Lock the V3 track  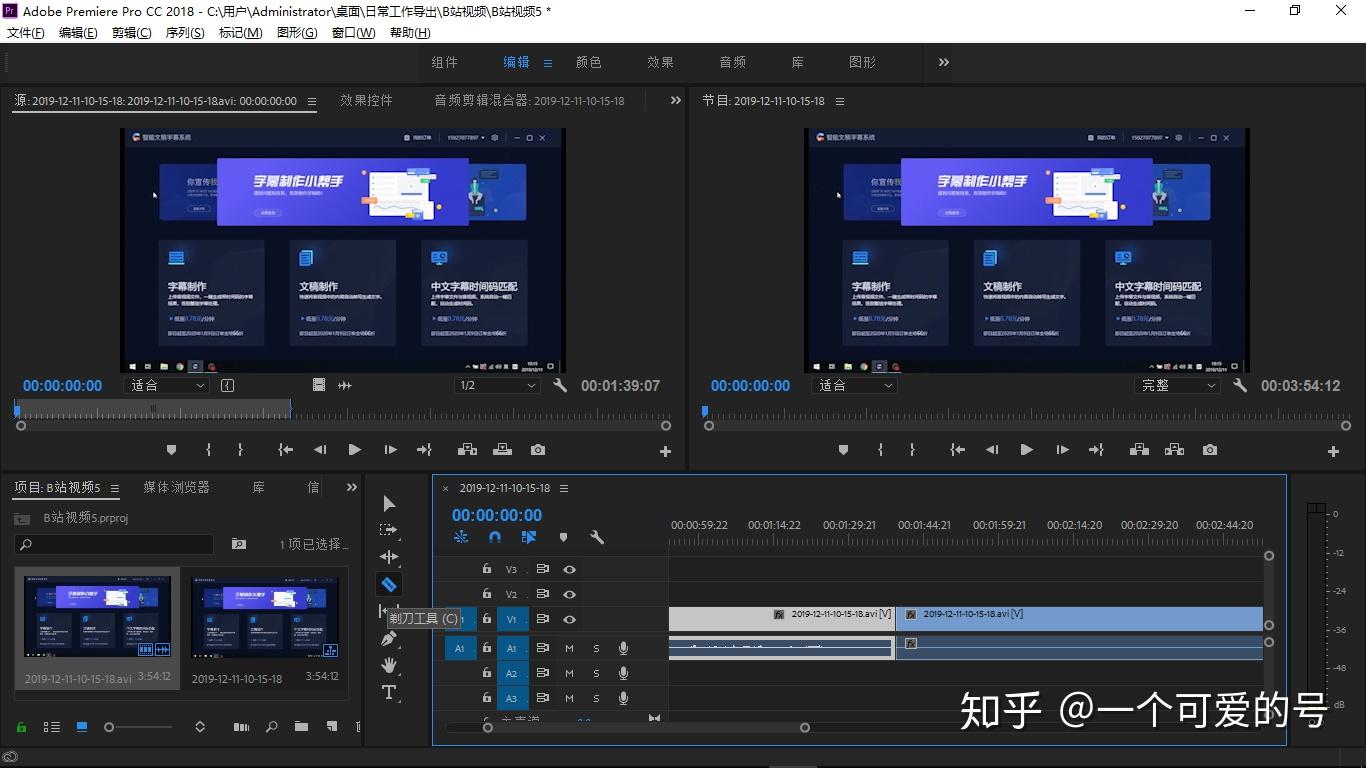pyautogui.click(x=487, y=569)
